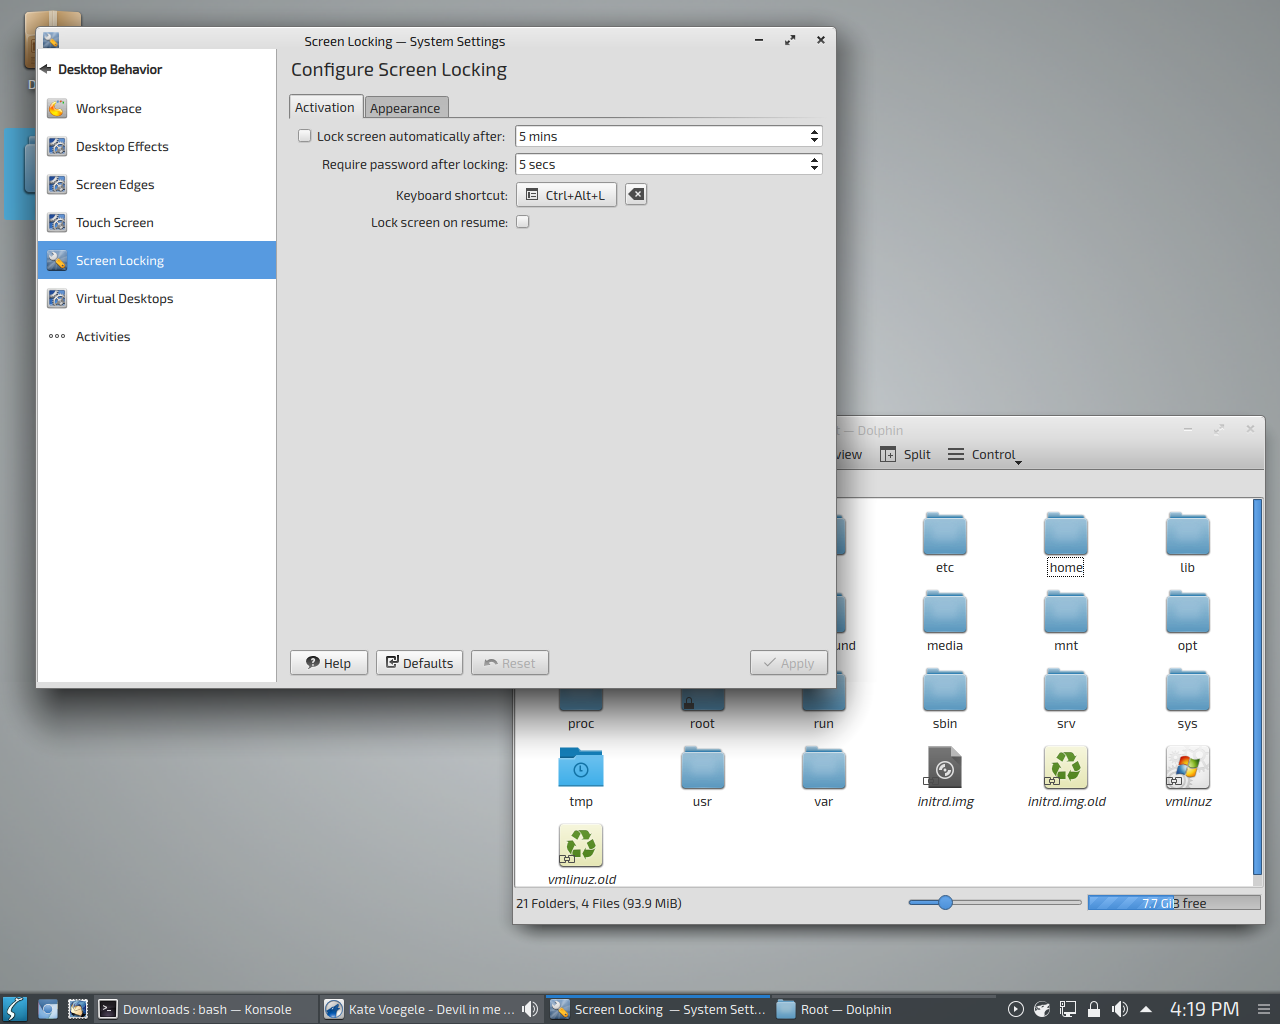
Task: Mute the Kate Voegele audio stream in taskbar
Action: point(530,1009)
